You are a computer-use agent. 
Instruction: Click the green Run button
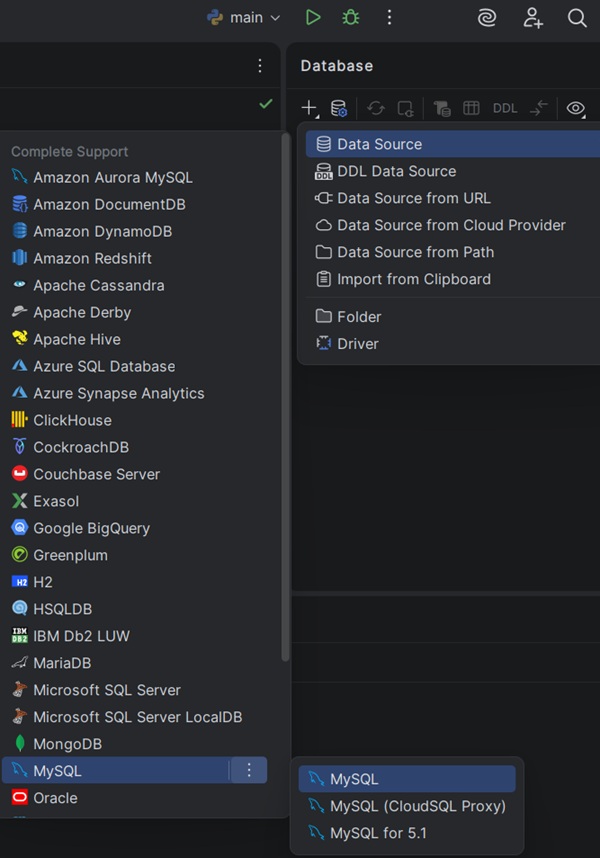[313, 17]
